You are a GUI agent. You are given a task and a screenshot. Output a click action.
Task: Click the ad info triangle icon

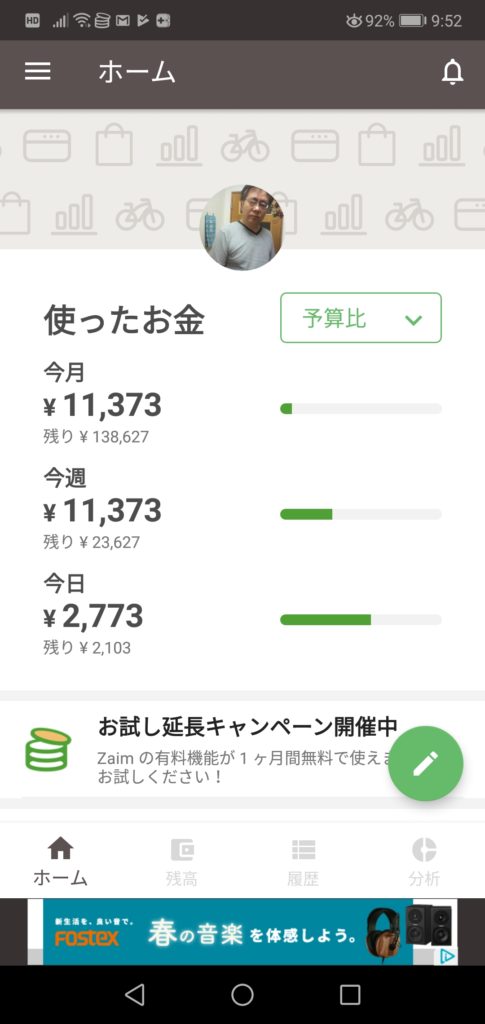[x=447, y=957]
